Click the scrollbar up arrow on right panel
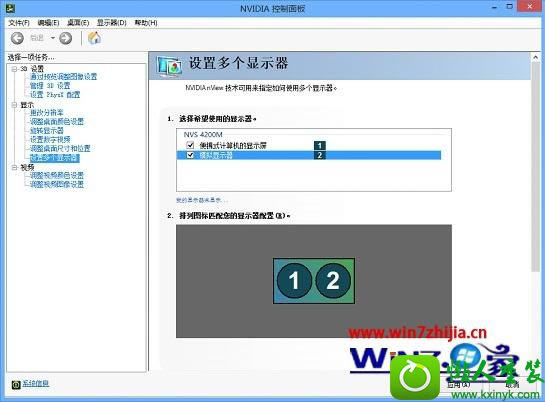 coord(536,58)
